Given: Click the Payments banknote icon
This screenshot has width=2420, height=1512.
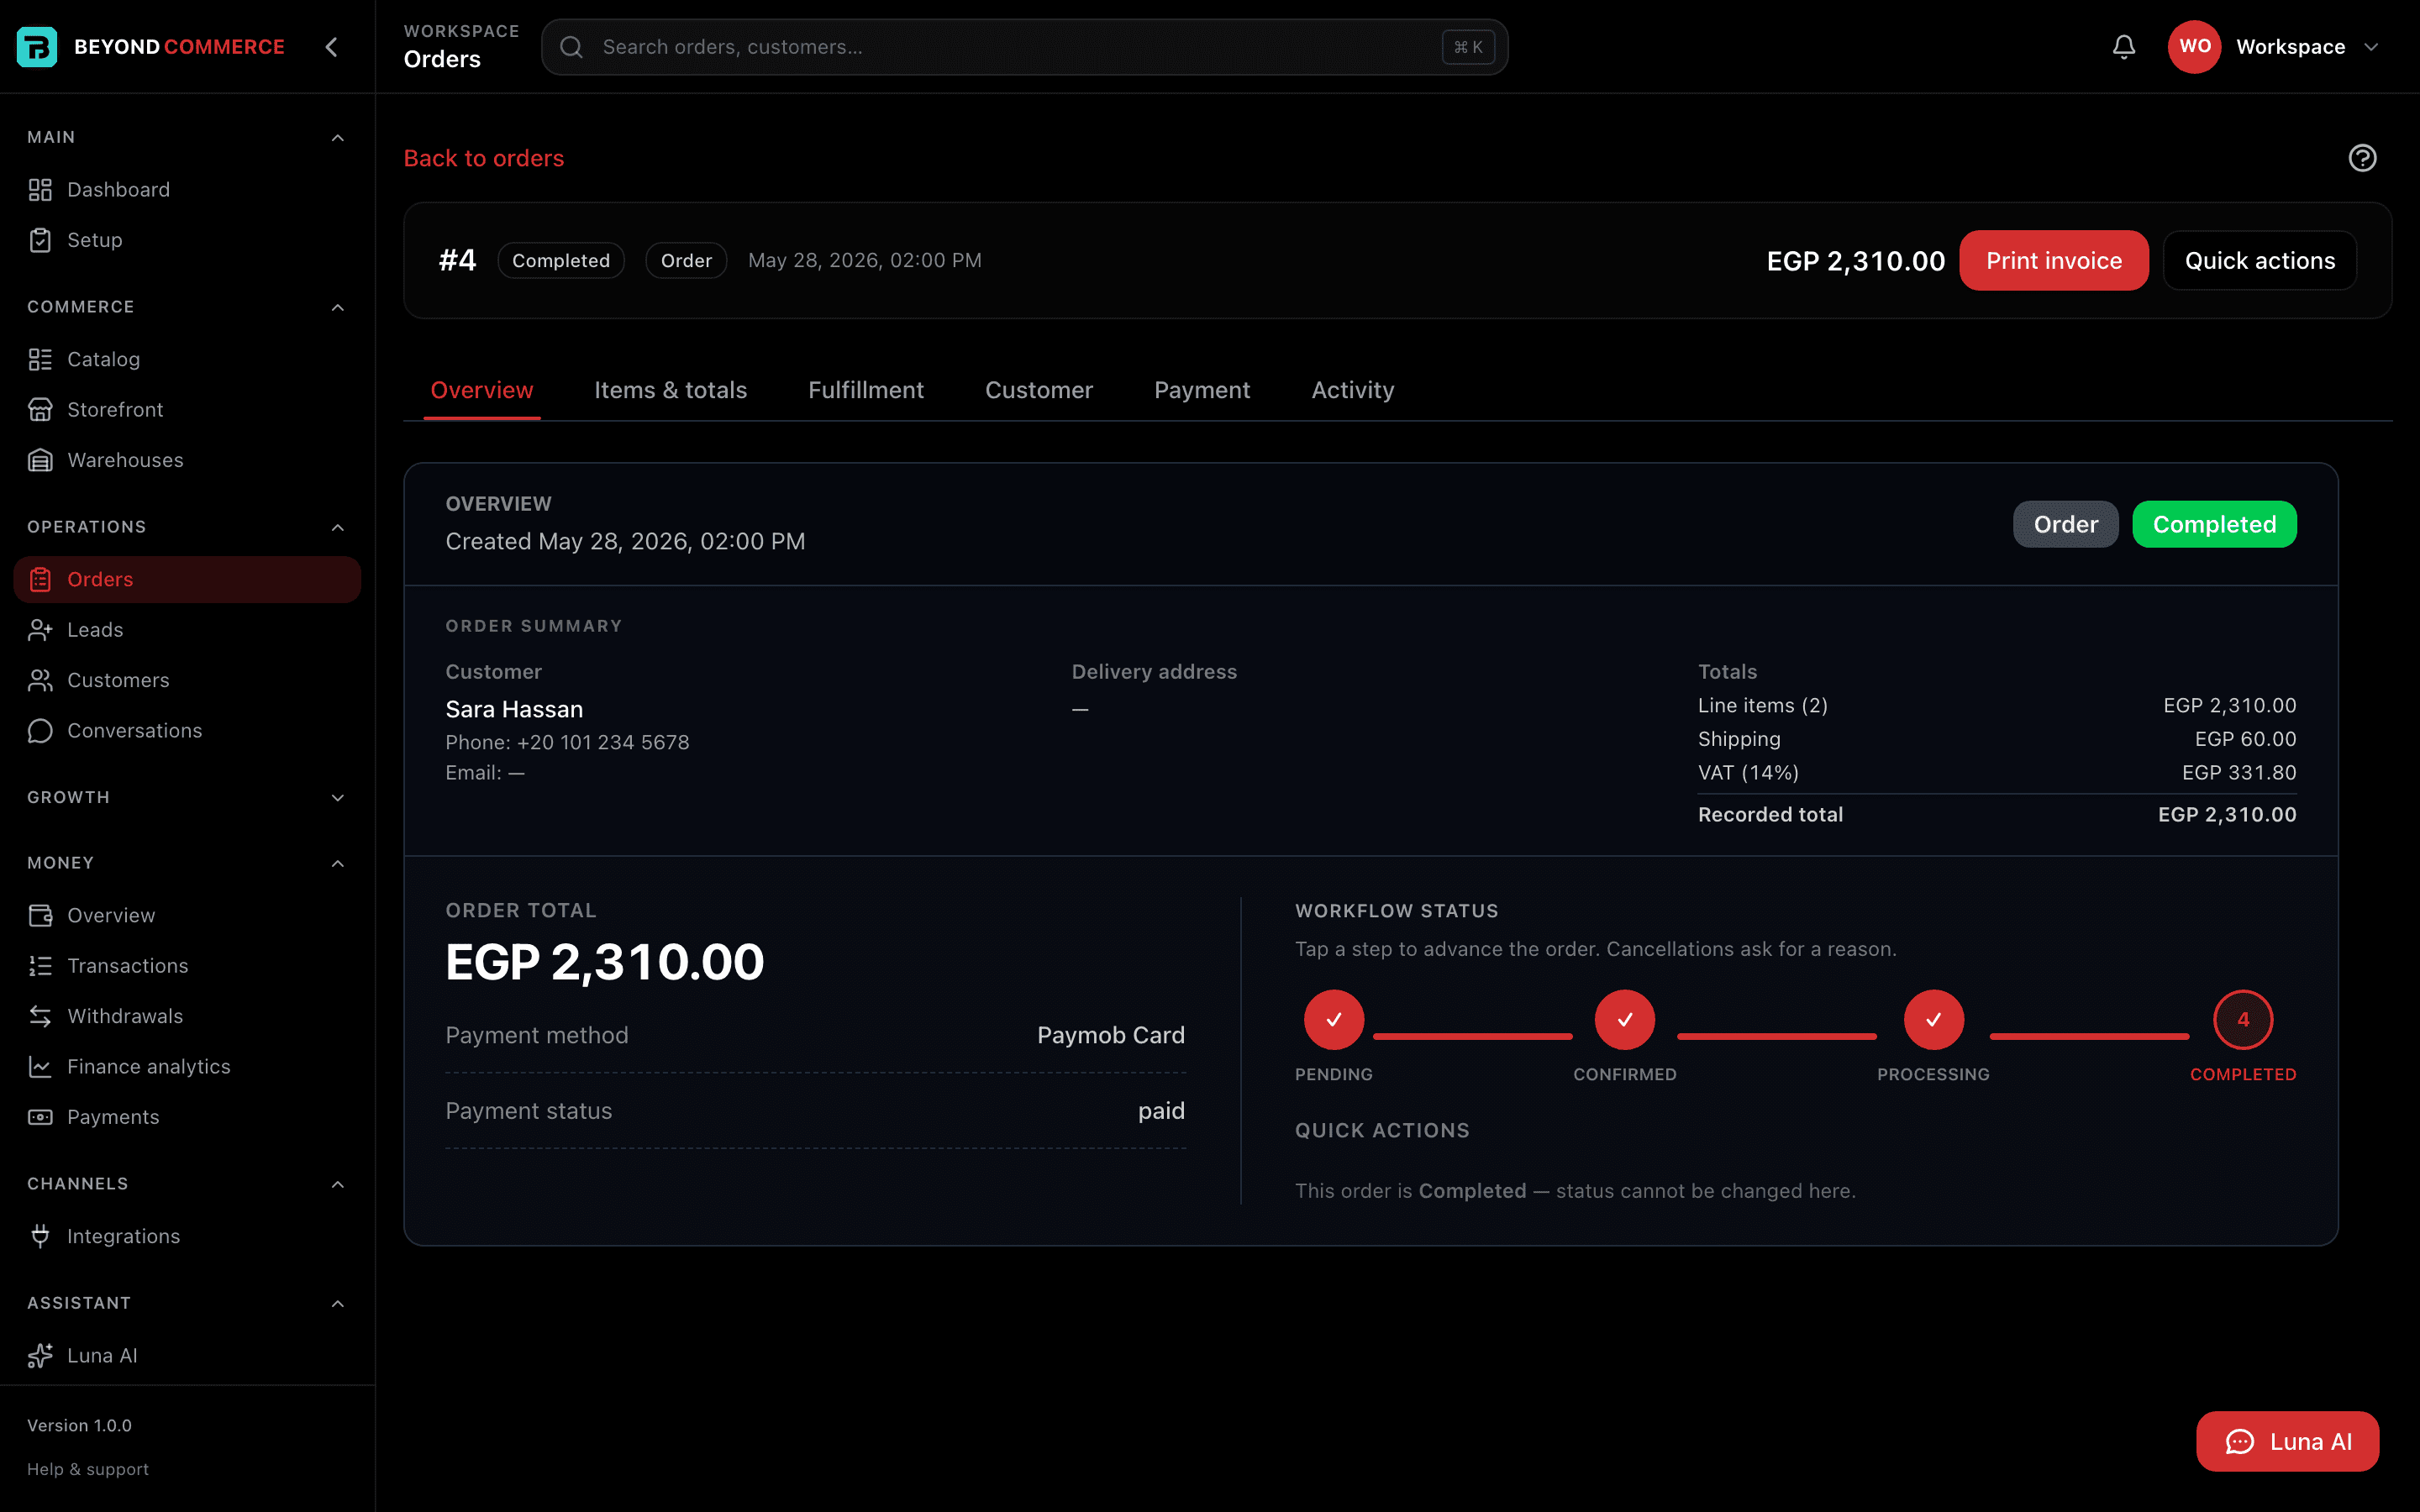Looking at the screenshot, I should (x=40, y=1117).
